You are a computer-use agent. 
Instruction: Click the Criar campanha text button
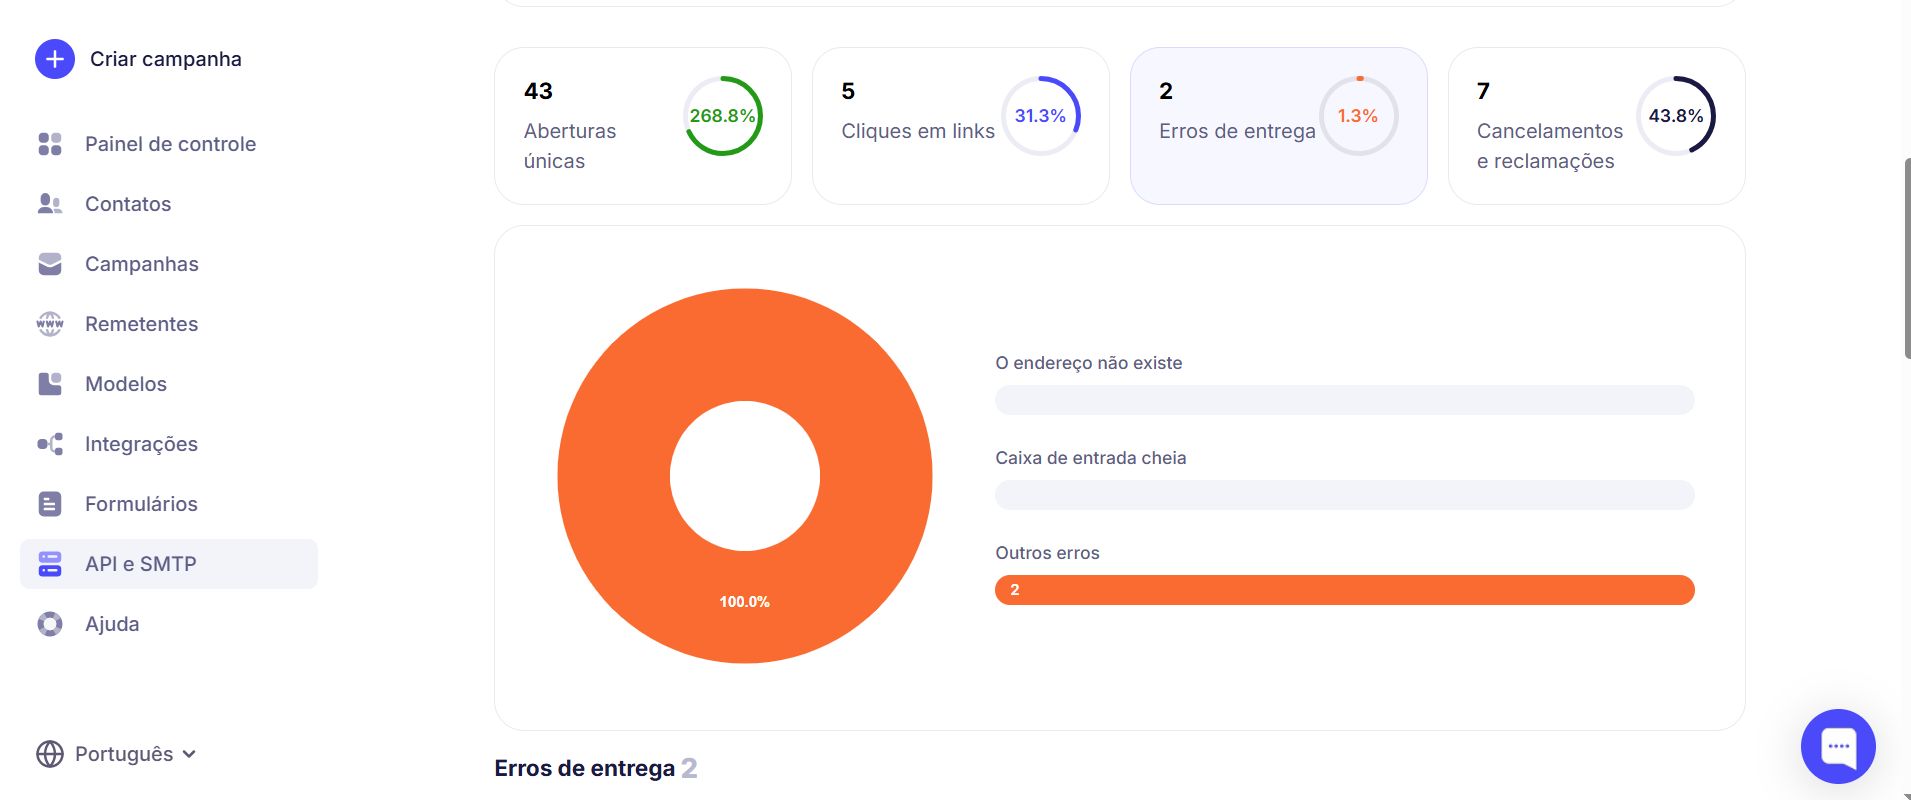click(x=166, y=59)
